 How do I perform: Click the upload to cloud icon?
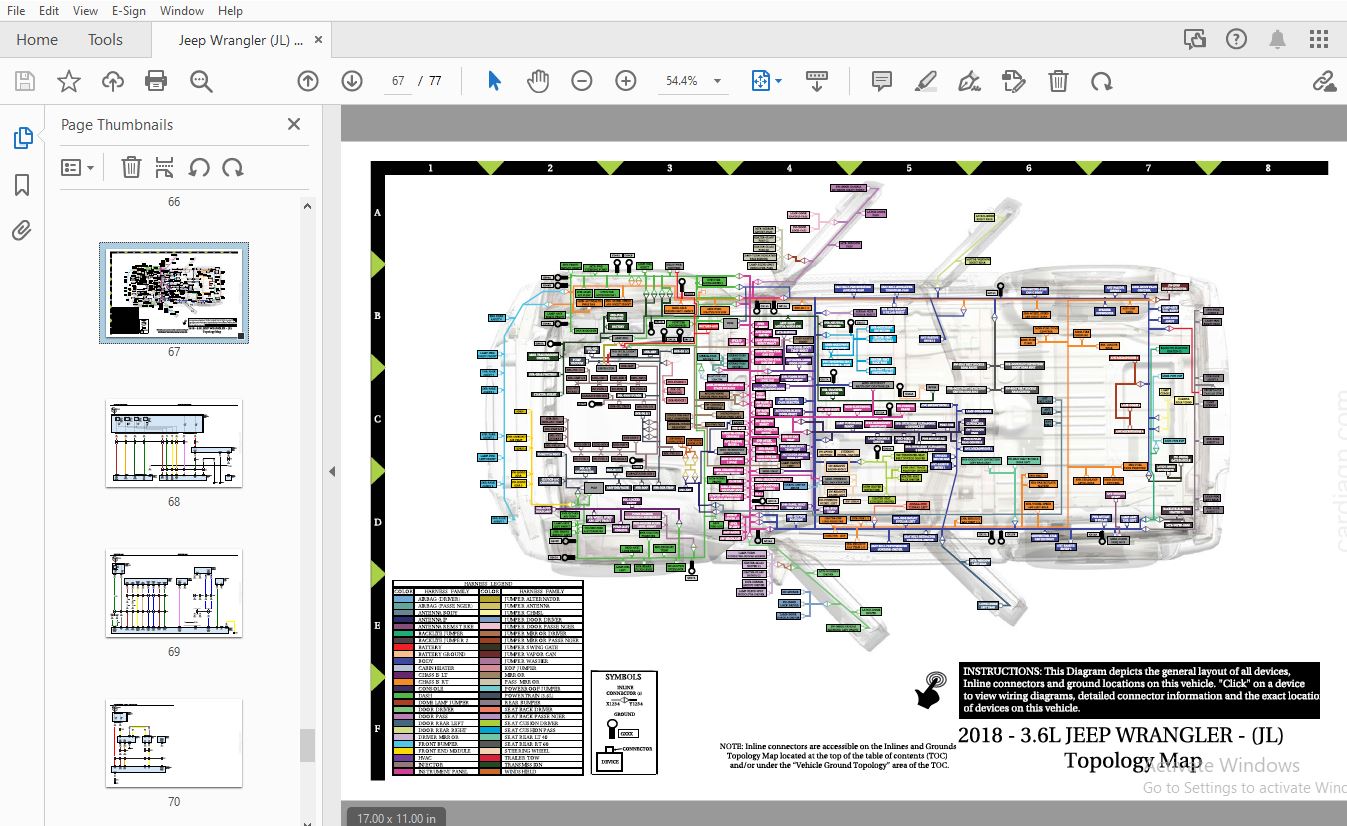click(113, 81)
